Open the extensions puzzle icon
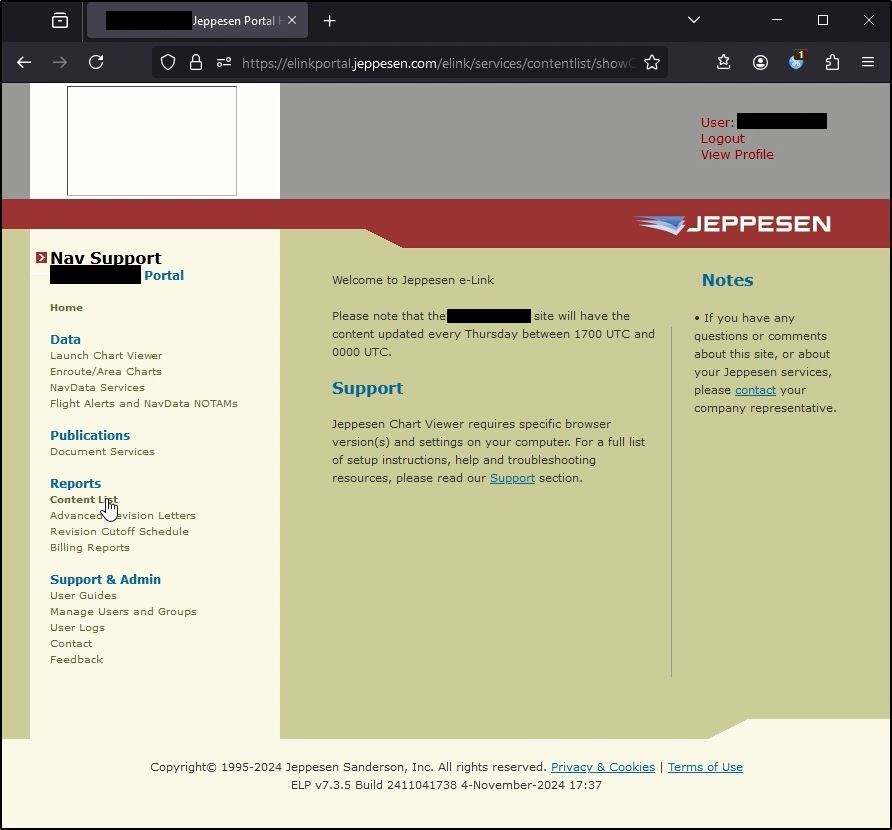 pos(832,62)
